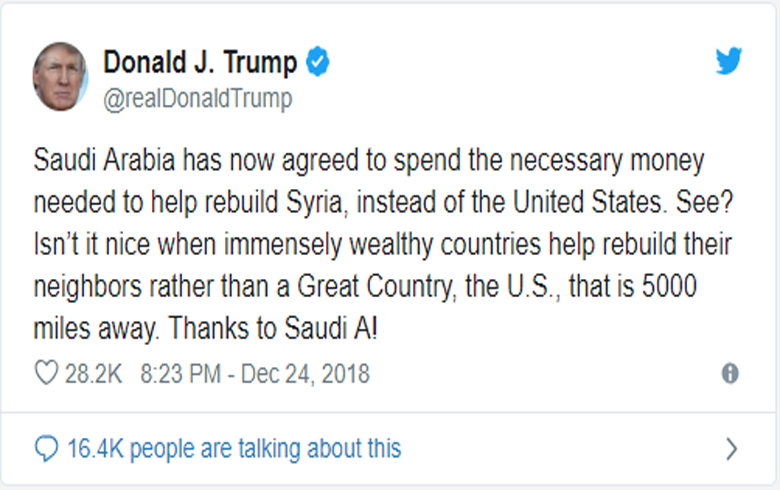The width and height of the screenshot is (780, 490).
Task: Click the Twitter bird logo icon
Action: coord(729,61)
